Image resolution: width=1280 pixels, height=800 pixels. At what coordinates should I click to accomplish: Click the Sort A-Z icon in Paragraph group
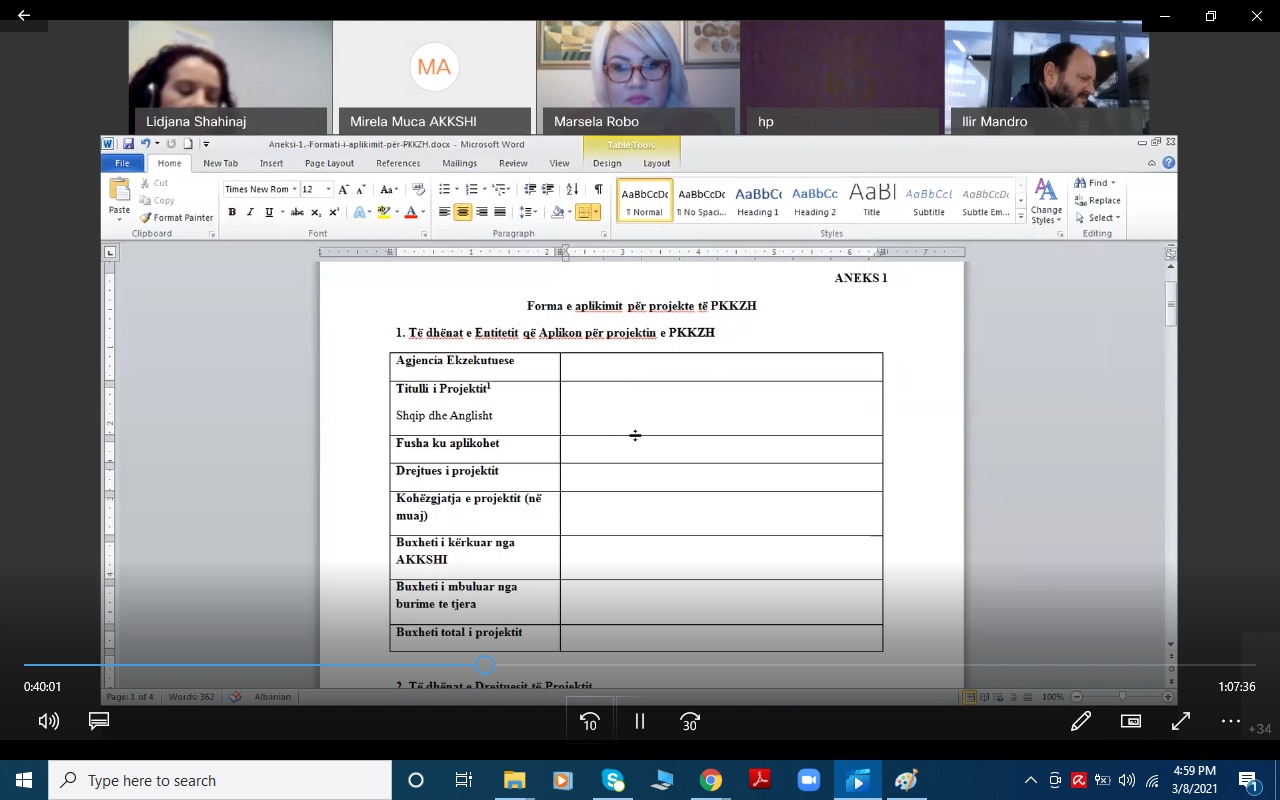572,189
